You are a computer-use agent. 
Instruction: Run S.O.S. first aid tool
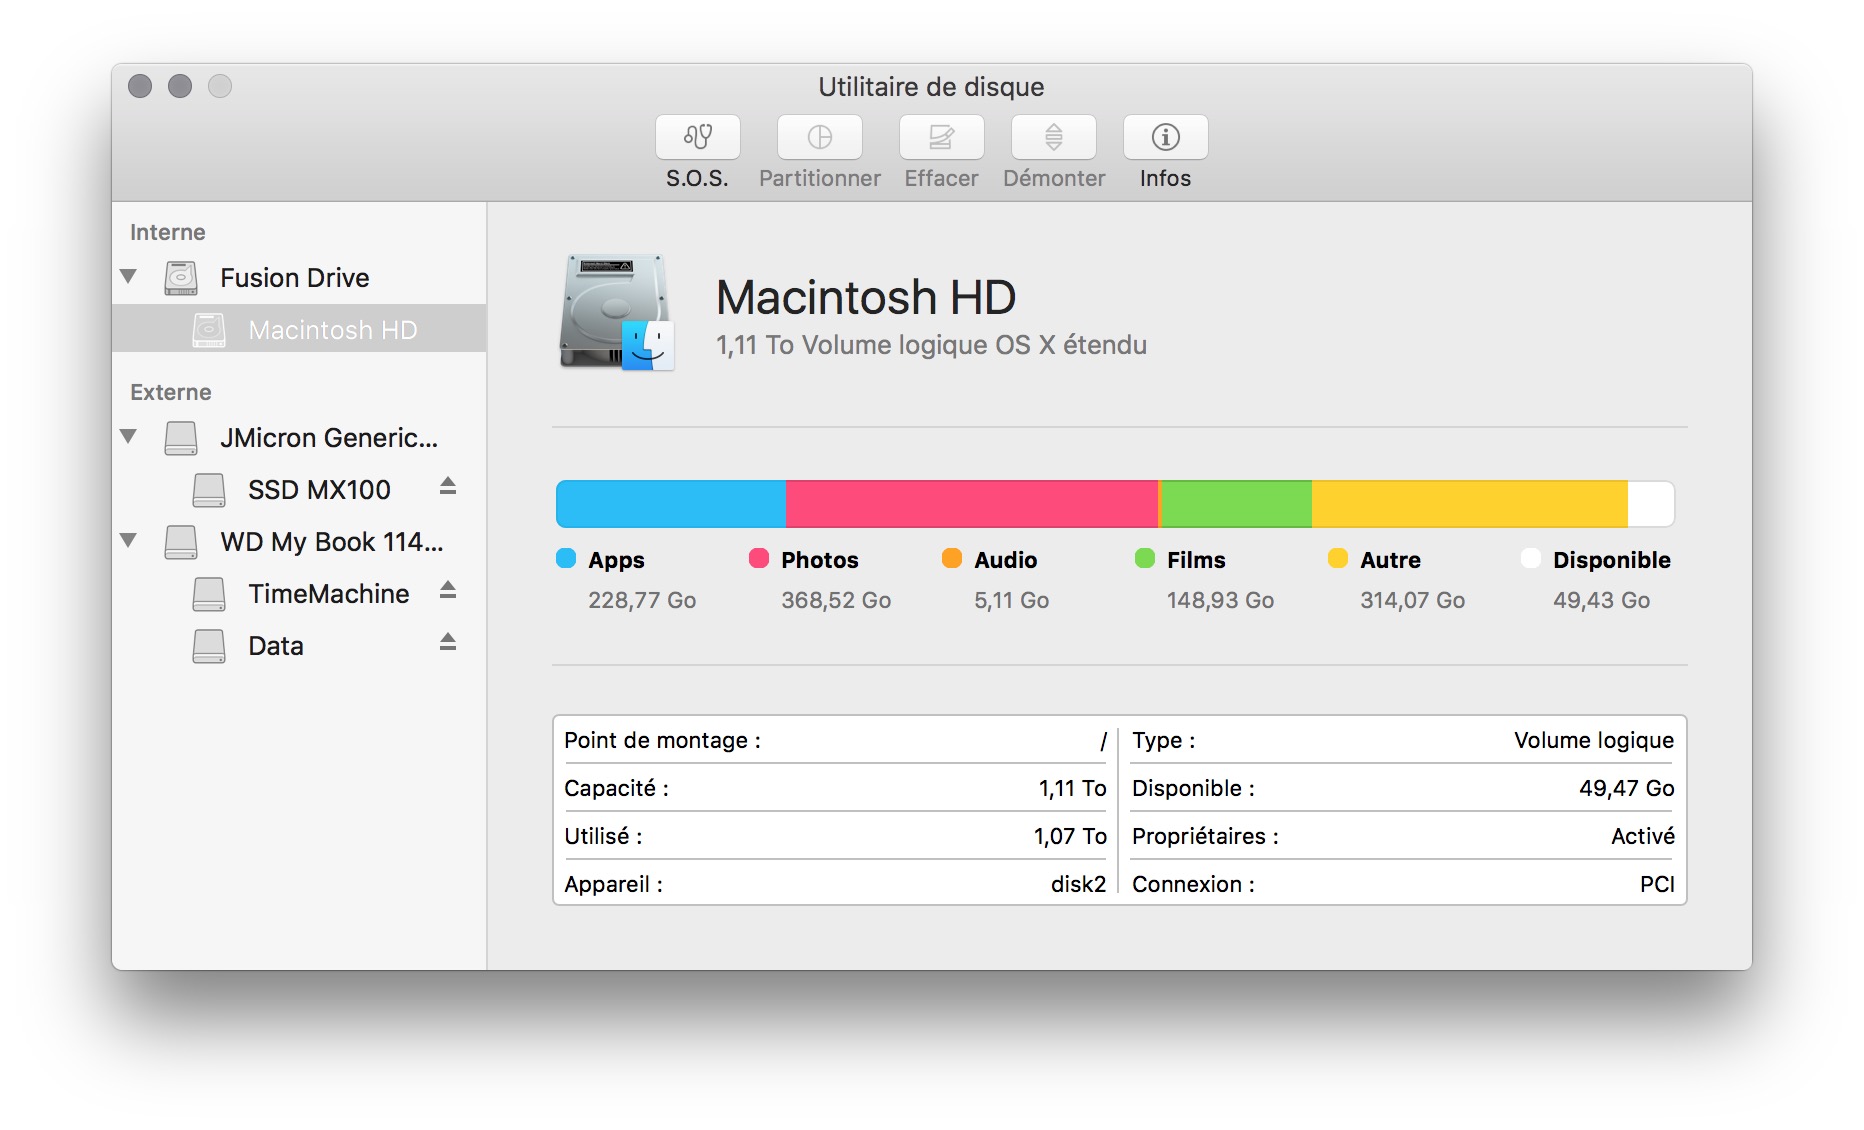click(697, 137)
